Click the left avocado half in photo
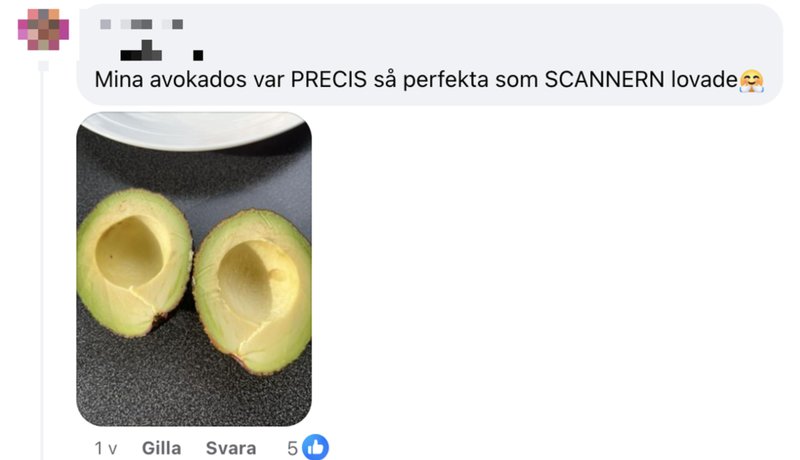Image resolution: width=800 pixels, height=460 pixels. point(135,262)
